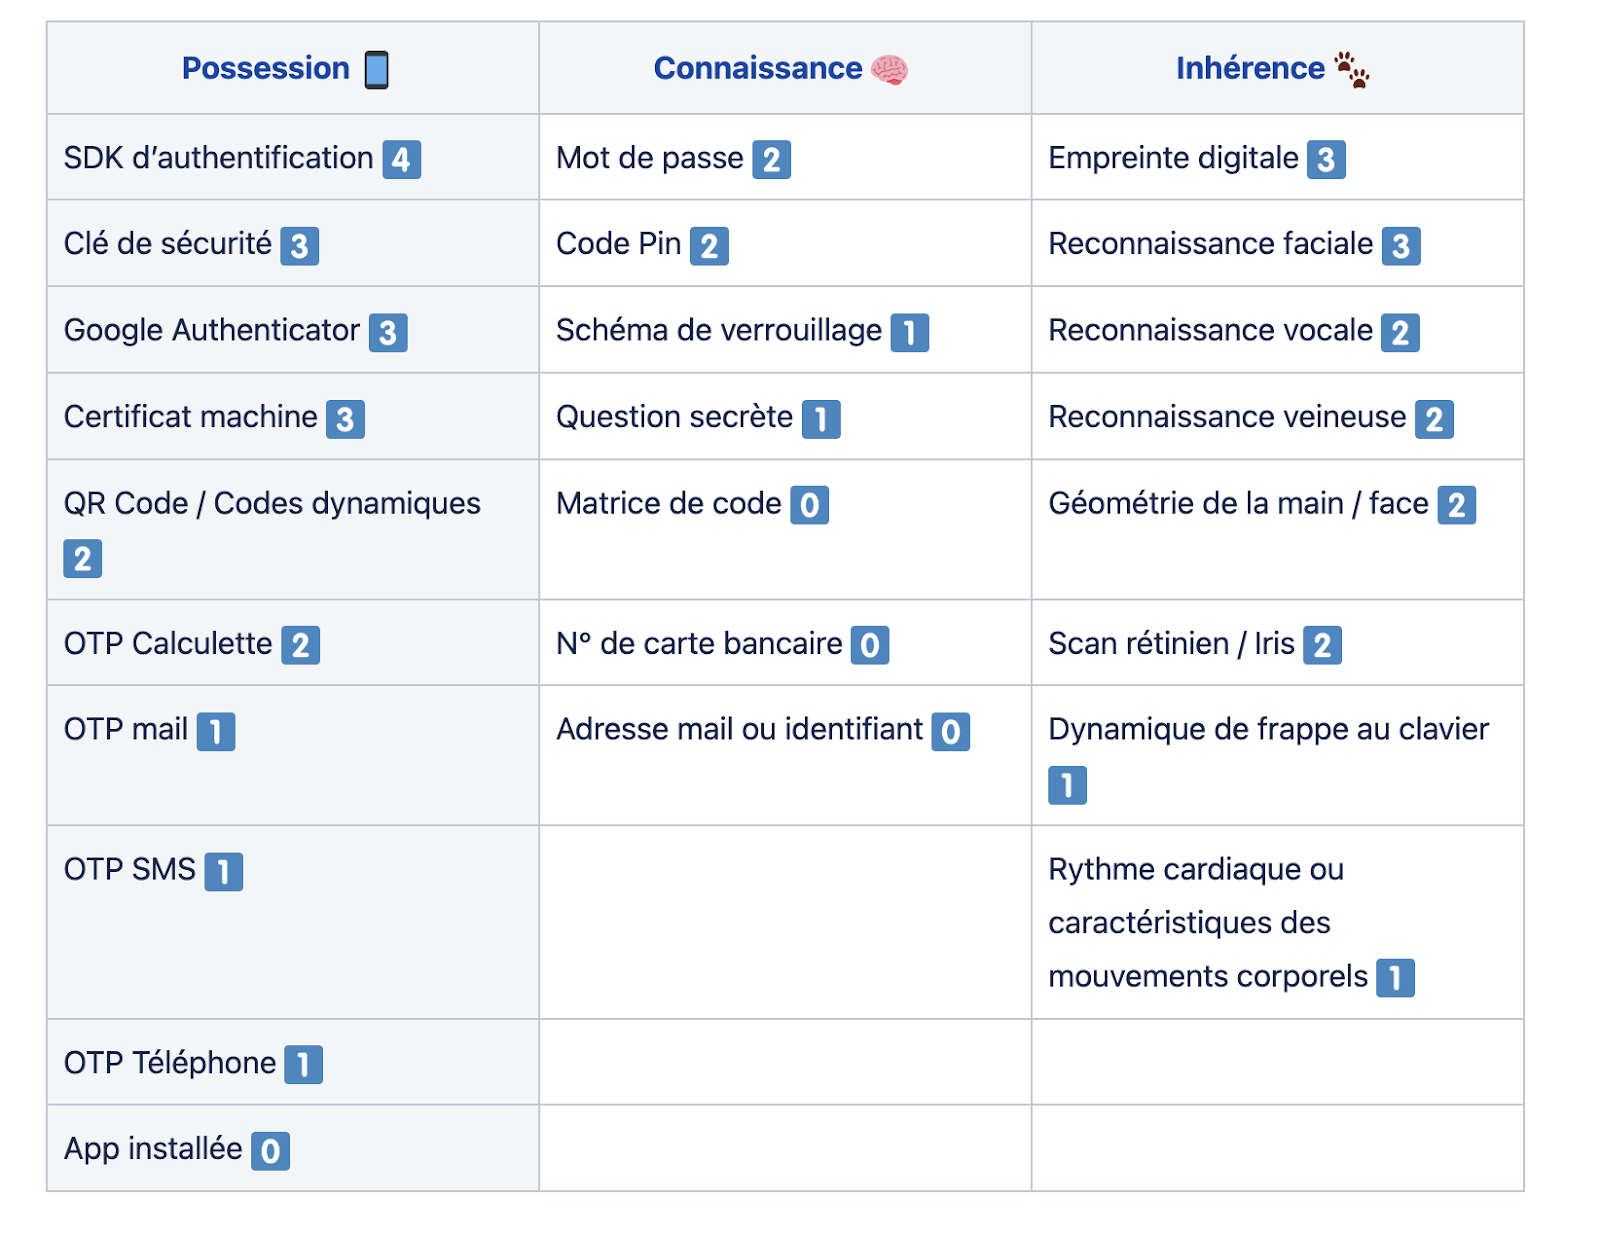The height and width of the screenshot is (1234, 1600).
Task: Click the badge under Dynamique de frappe au clavier
Action: click(1067, 786)
